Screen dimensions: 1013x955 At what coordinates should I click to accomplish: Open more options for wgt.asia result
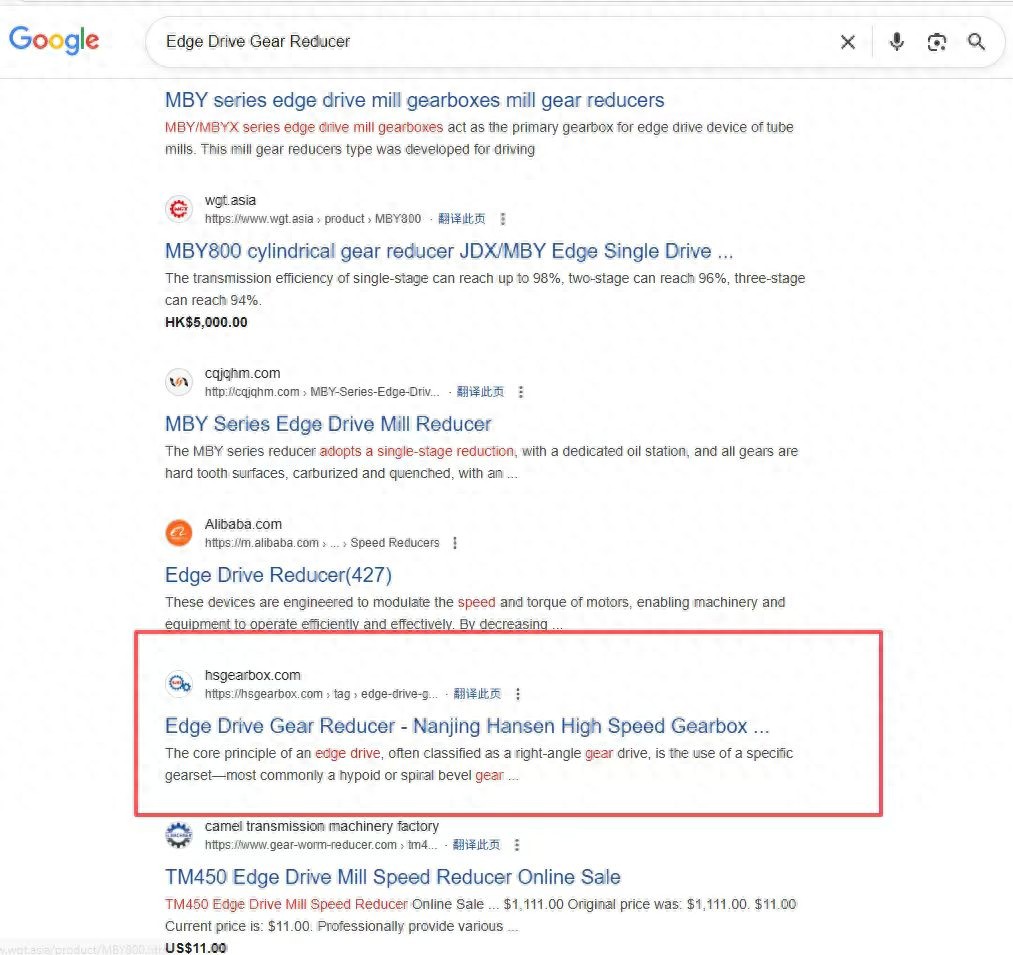click(x=503, y=219)
